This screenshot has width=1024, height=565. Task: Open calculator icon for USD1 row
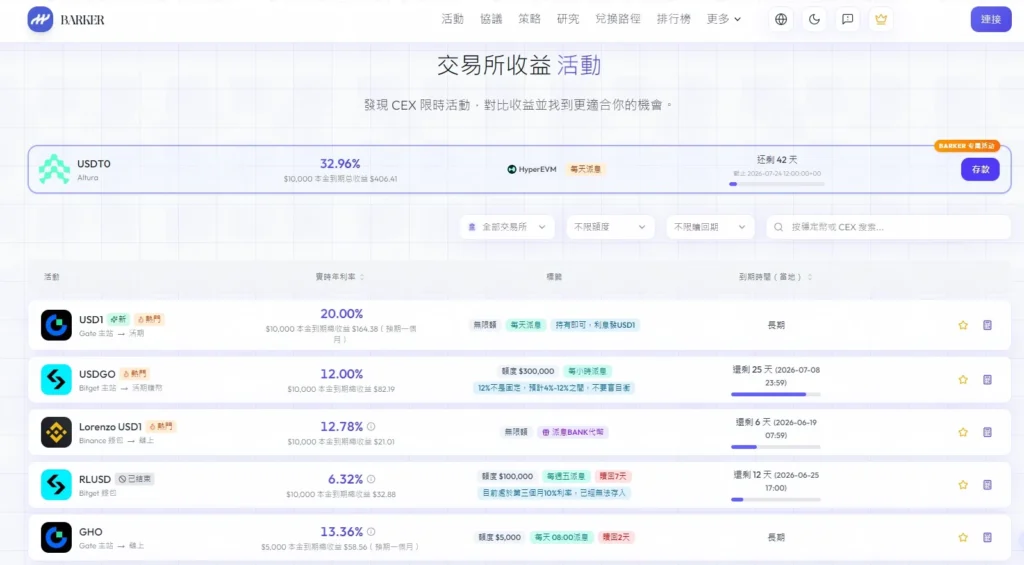pos(987,325)
